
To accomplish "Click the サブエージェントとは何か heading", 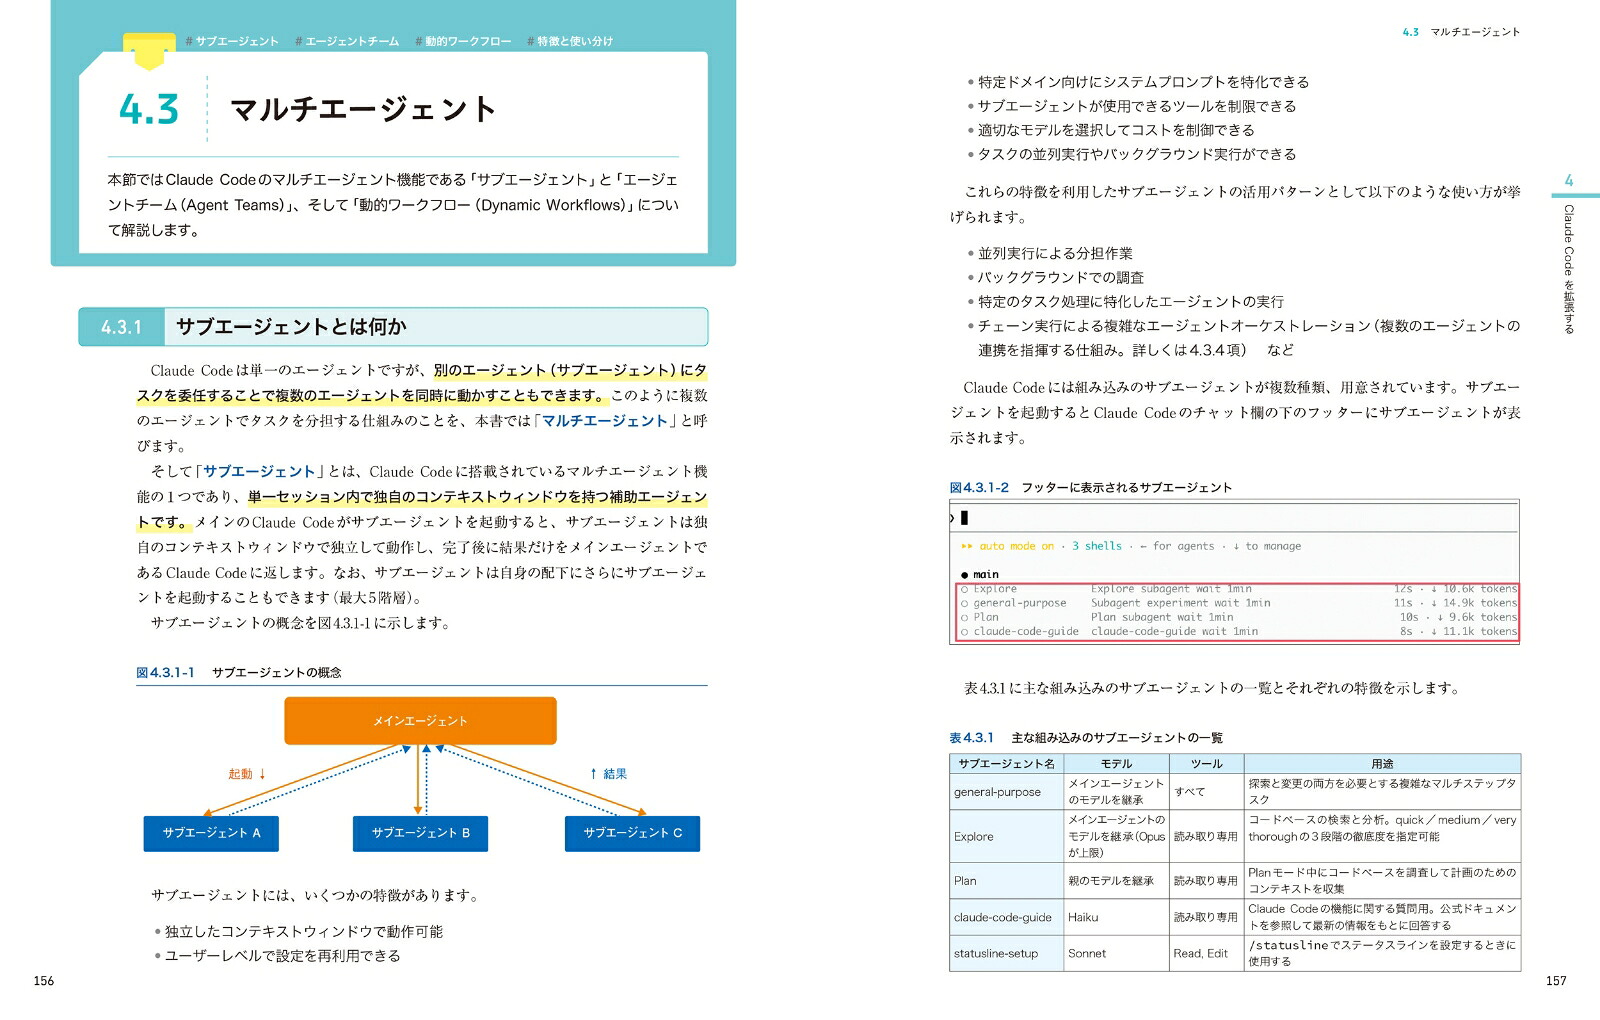I will pos(291,327).
